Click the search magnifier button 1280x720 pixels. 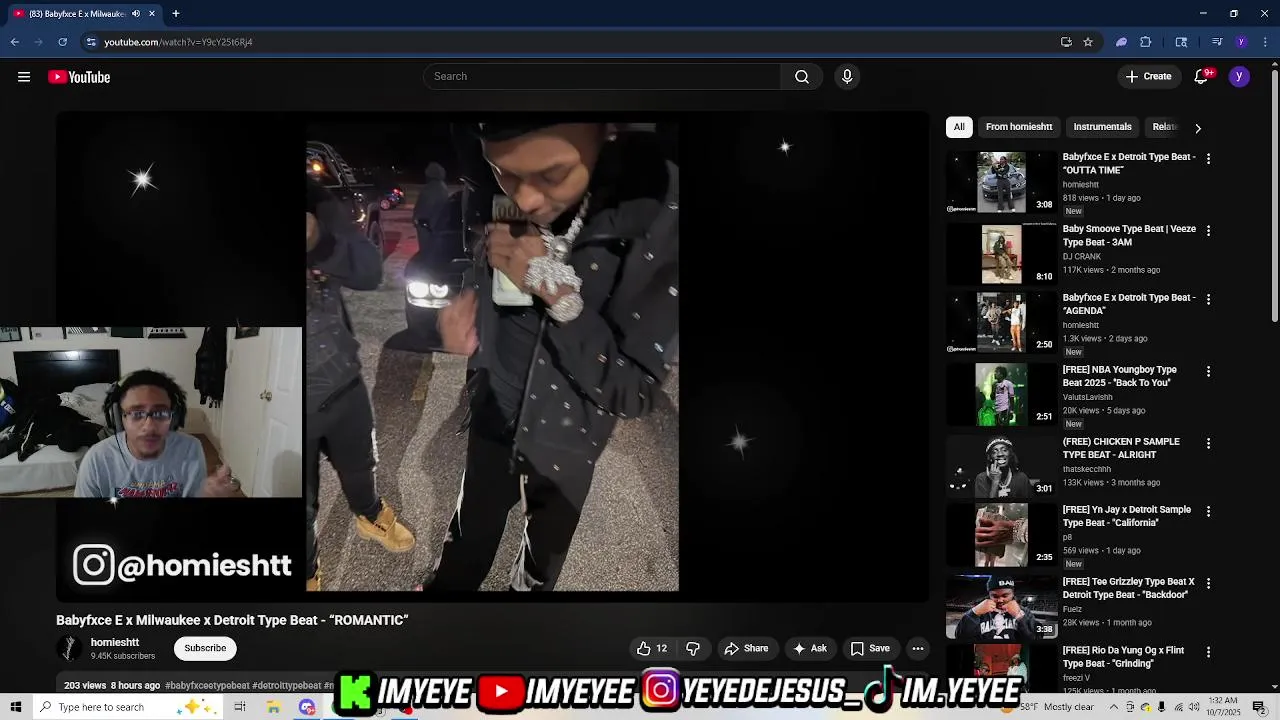[x=802, y=77]
